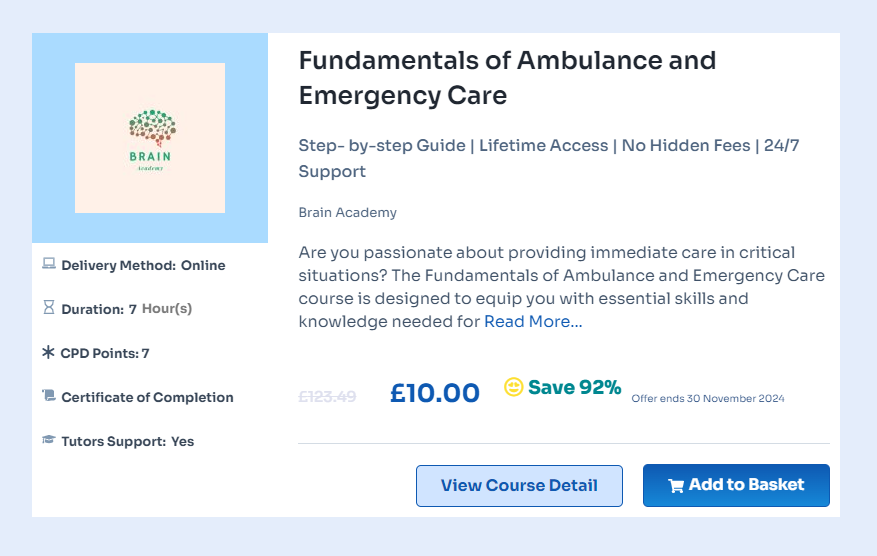This screenshot has width=877, height=556.
Task: Click the Tutors Support: Yes label
Action: pos(127,441)
